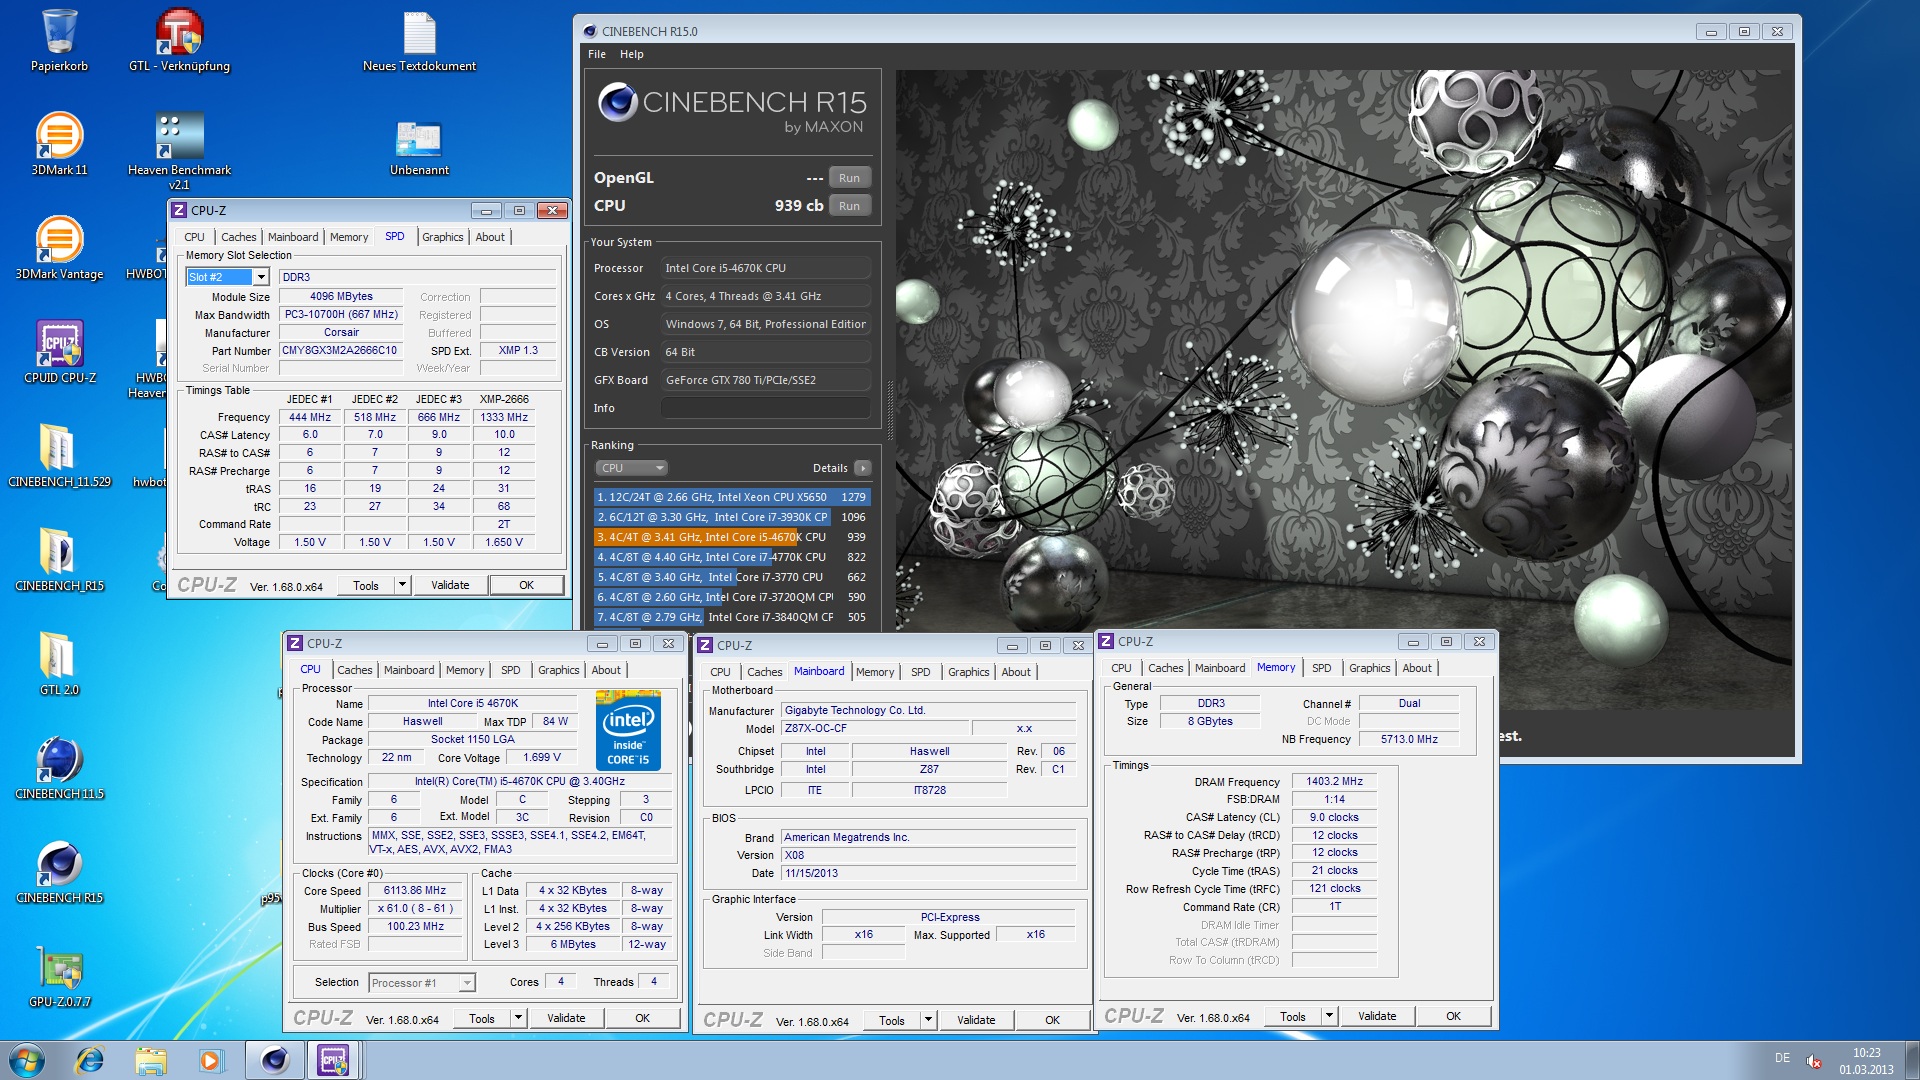
Task: Select ranking row Intel Xeon CPU X5650
Action: click(731, 497)
